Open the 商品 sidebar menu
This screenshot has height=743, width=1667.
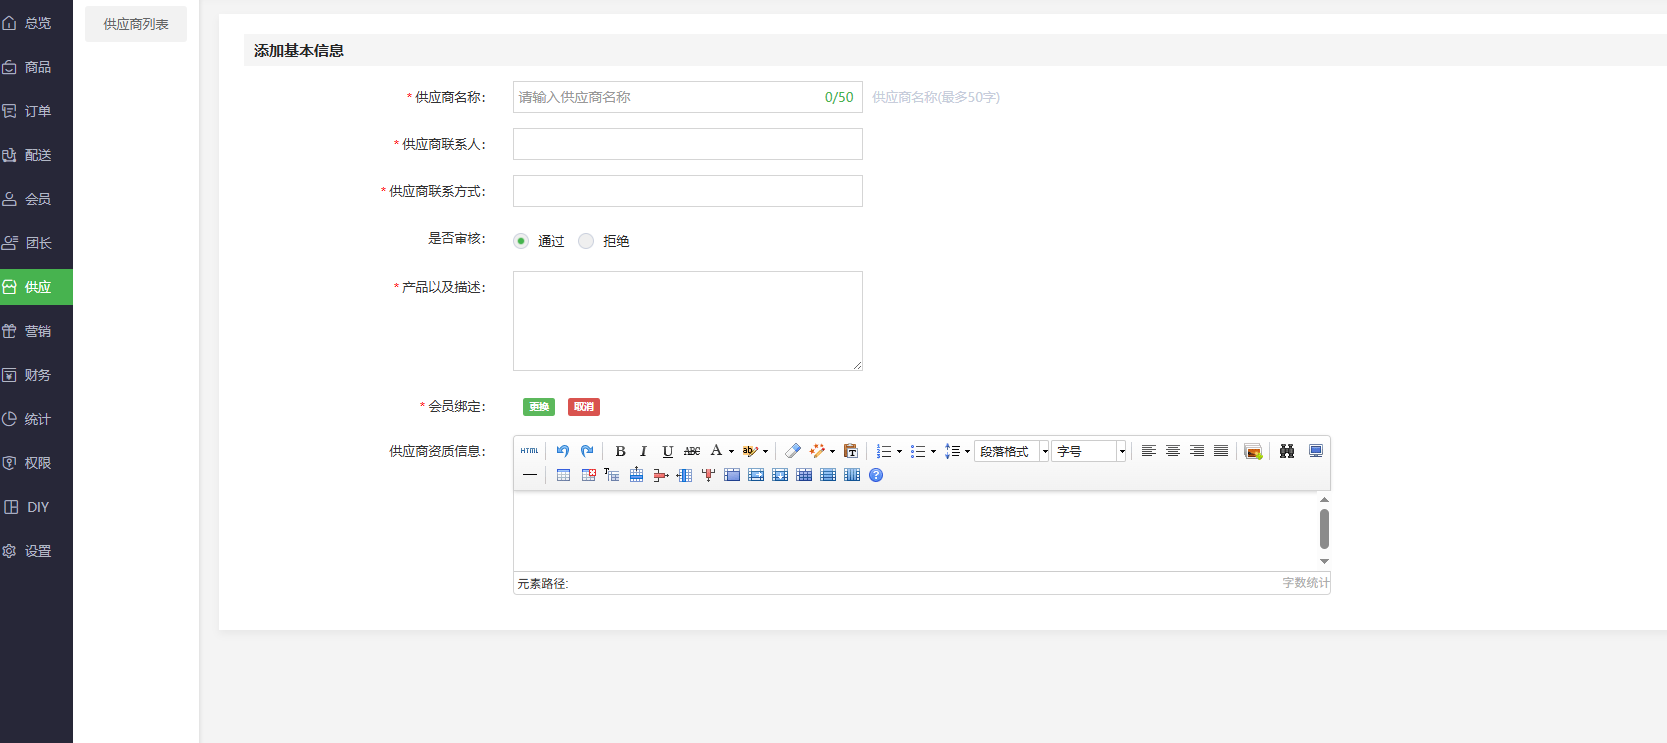37,67
